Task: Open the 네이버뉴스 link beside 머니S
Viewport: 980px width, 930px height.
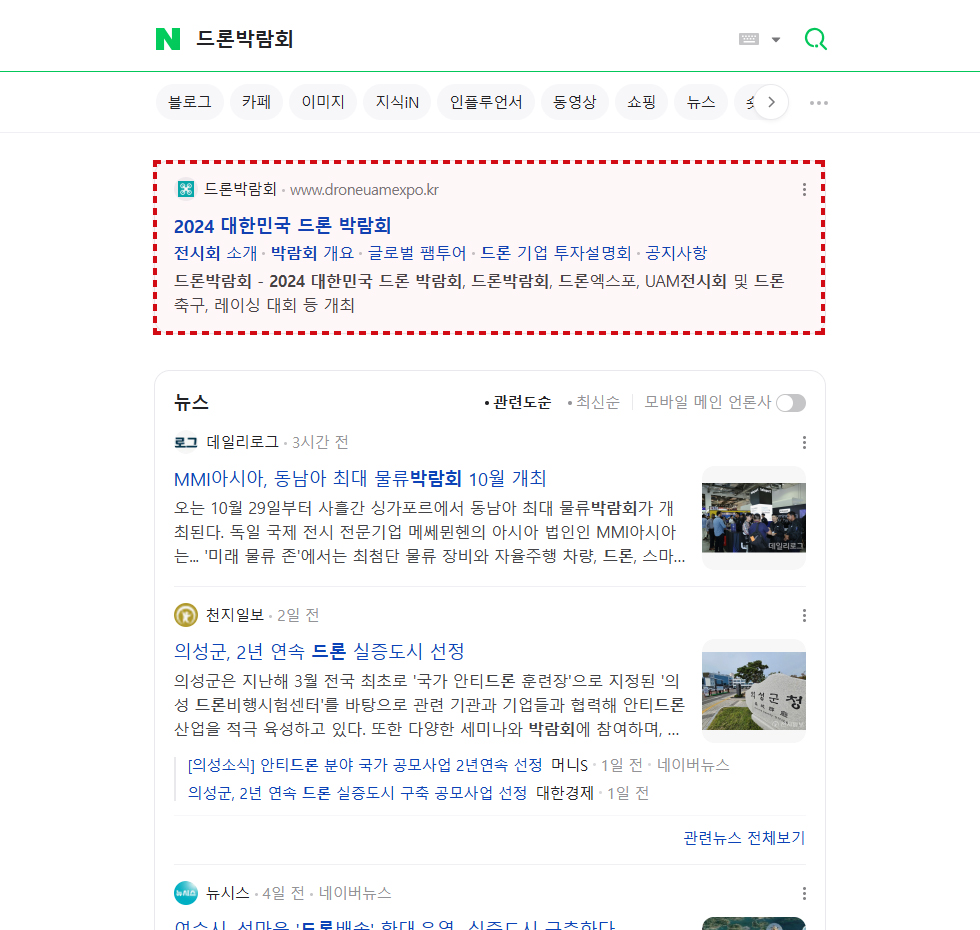Action: 693,765
